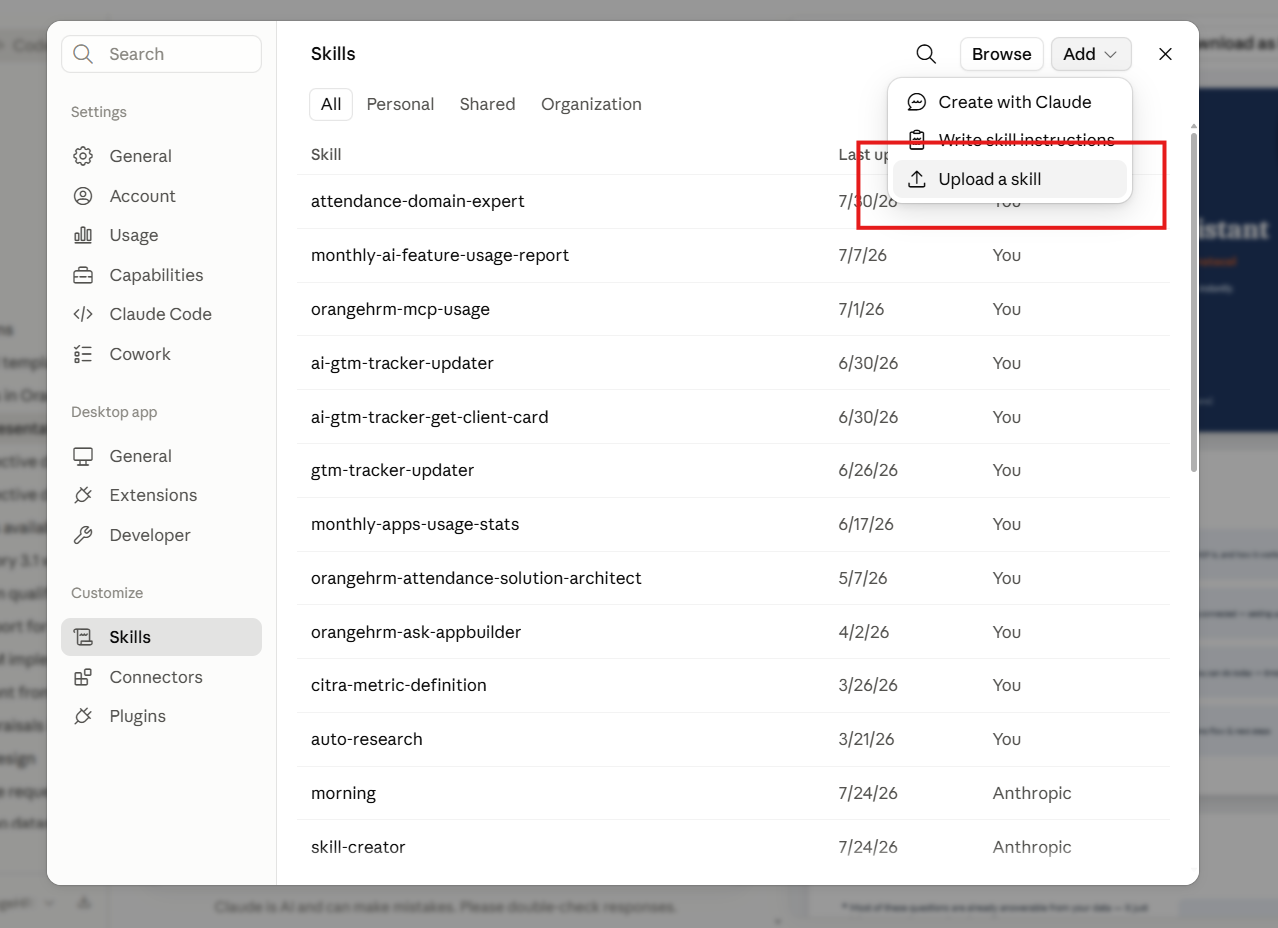Image resolution: width=1278 pixels, height=928 pixels.
Task: Click the 7/7/26 date cell
Action: click(x=862, y=255)
